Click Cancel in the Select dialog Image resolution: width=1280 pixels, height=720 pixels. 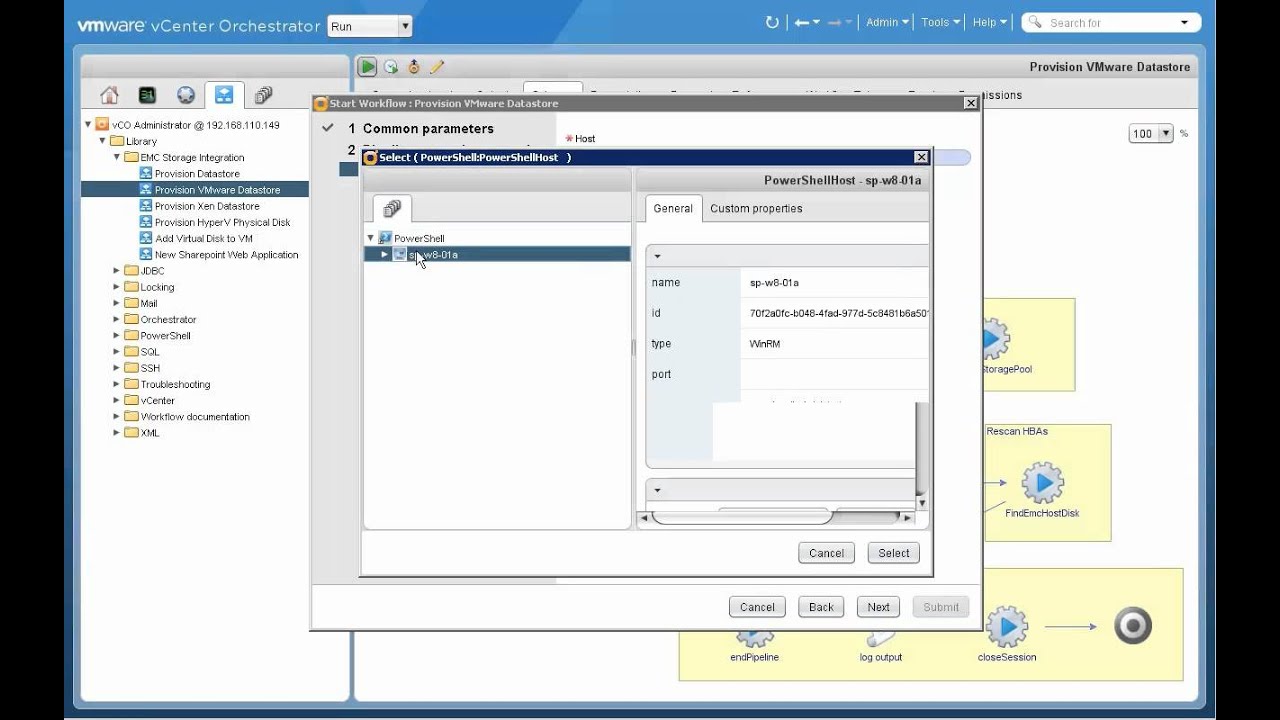(x=826, y=553)
